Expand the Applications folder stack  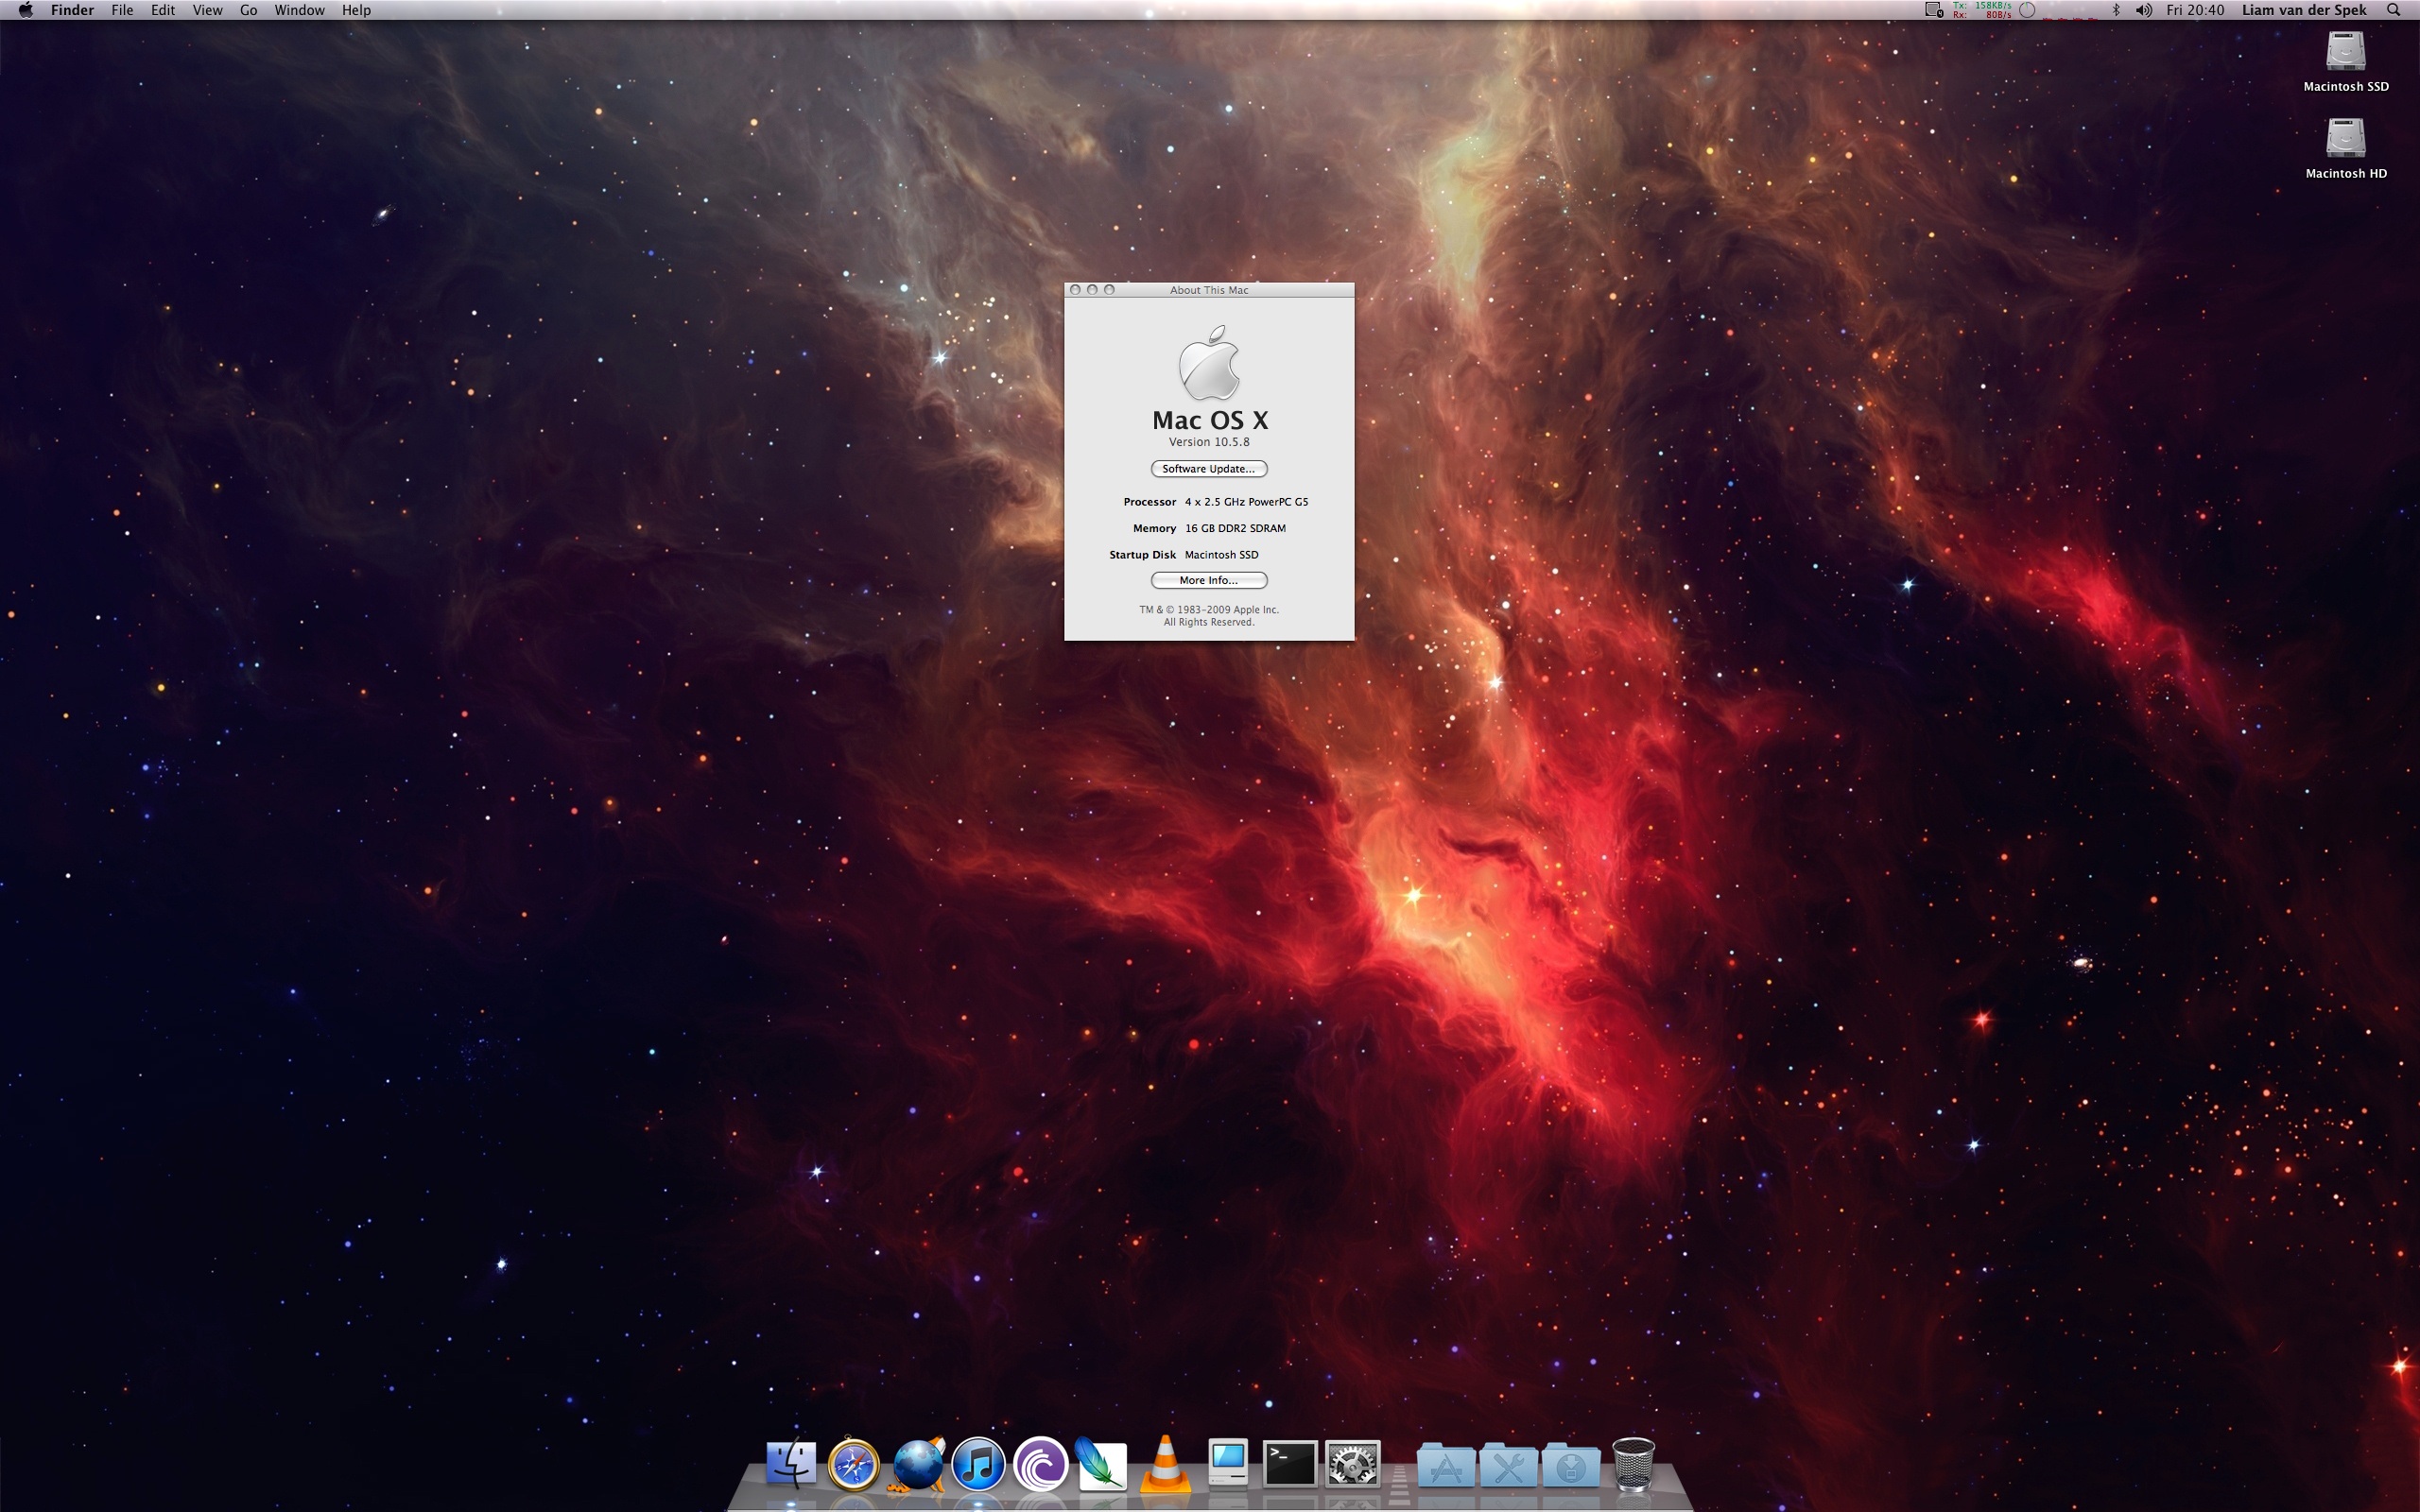click(x=1445, y=1467)
